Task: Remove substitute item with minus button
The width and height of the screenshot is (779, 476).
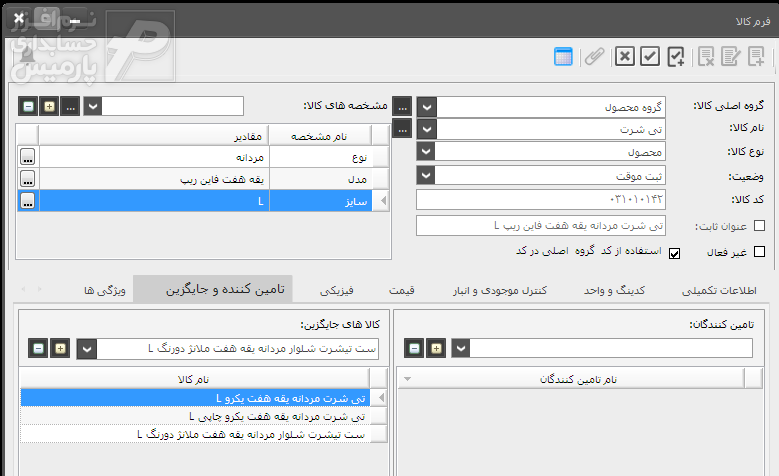Action: (38, 348)
